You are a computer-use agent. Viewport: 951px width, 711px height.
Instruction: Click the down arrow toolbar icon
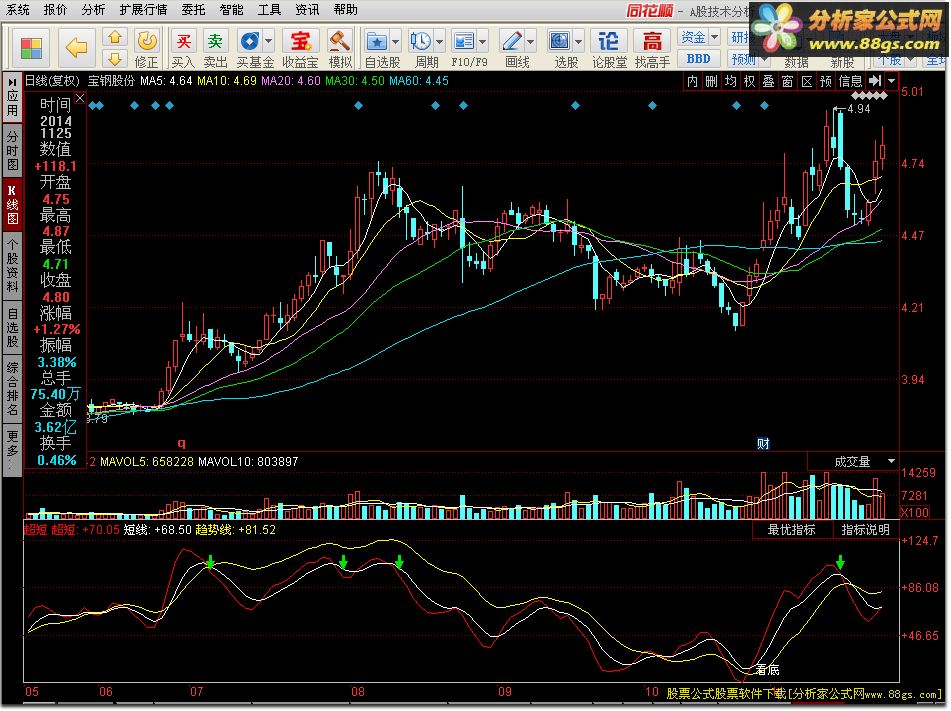(x=115, y=59)
